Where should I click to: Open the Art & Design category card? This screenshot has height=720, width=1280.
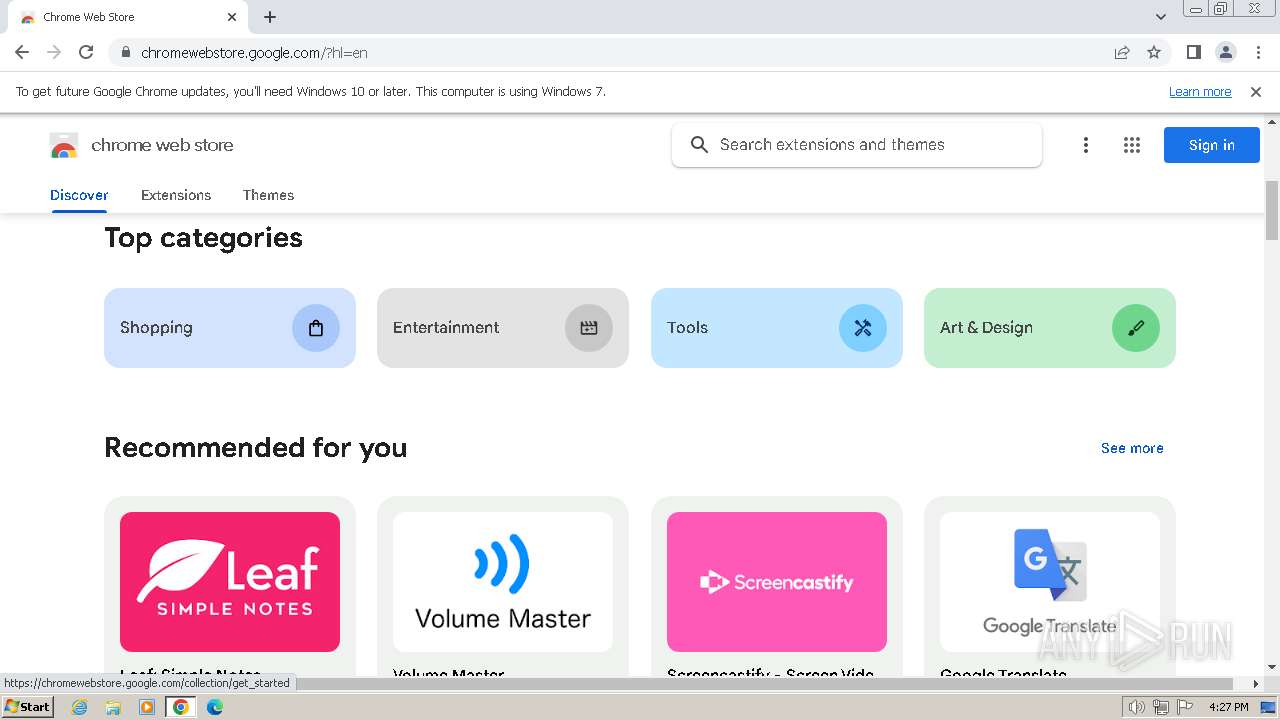click(x=1050, y=328)
